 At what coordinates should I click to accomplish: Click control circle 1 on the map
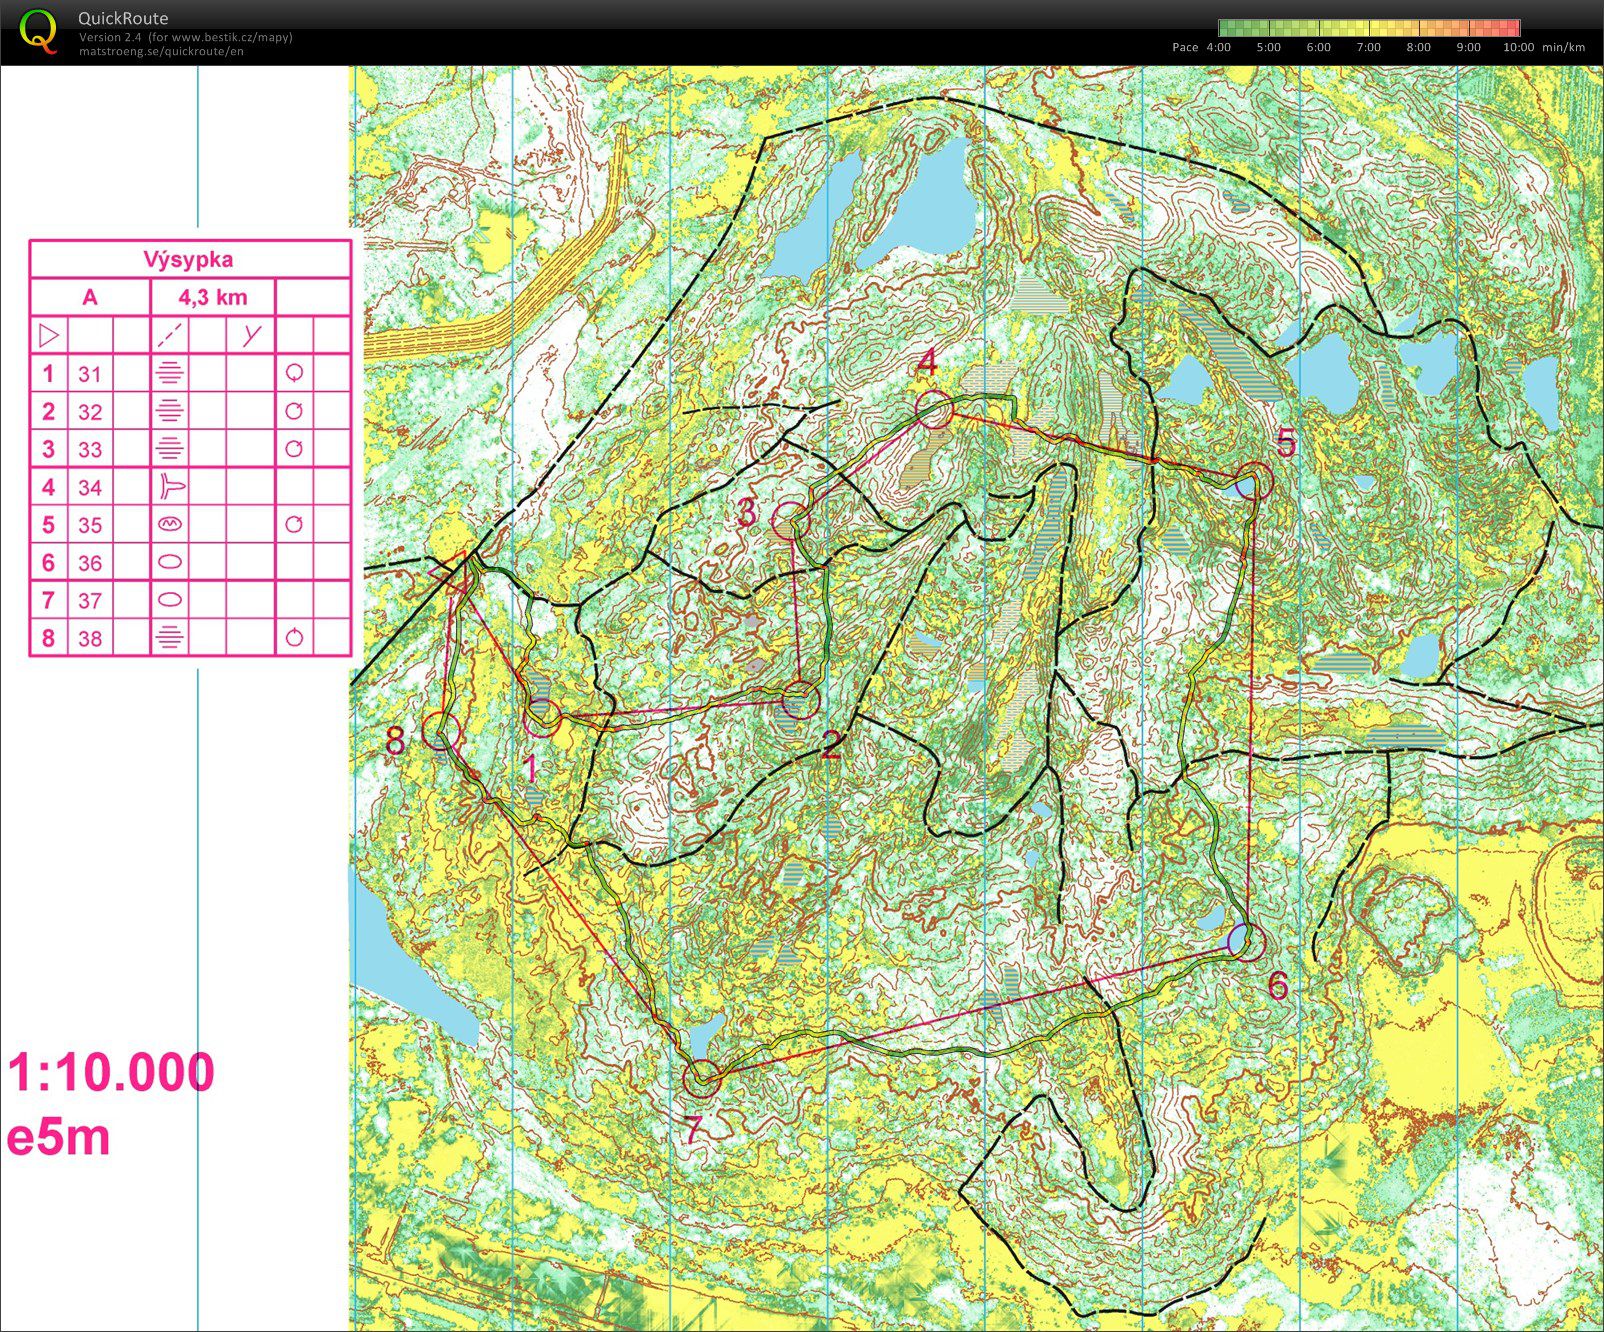pyautogui.click(x=542, y=717)
